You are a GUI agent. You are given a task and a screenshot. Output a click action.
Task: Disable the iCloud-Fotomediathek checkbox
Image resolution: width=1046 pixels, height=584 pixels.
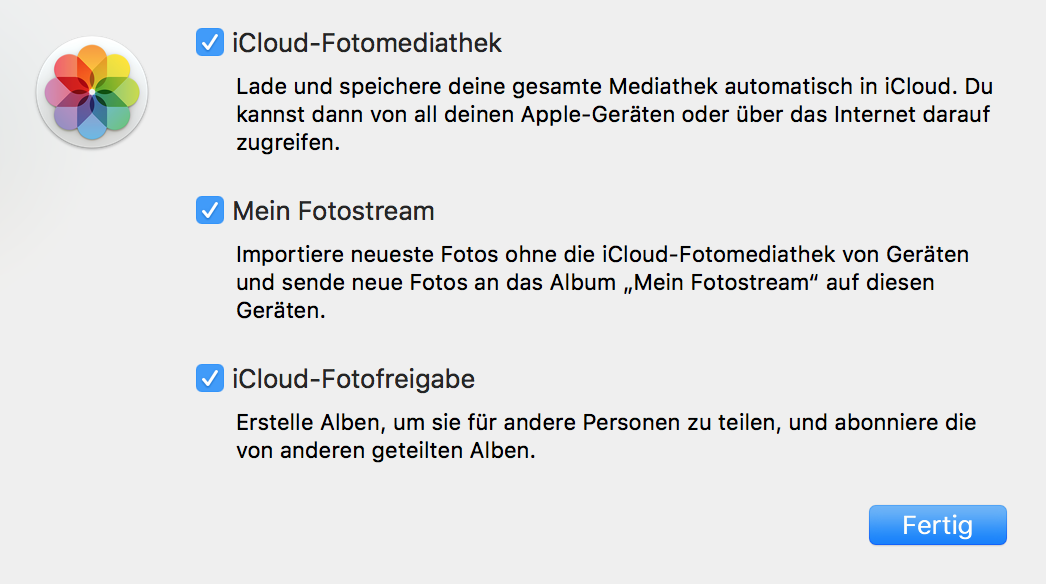point(210,43)
